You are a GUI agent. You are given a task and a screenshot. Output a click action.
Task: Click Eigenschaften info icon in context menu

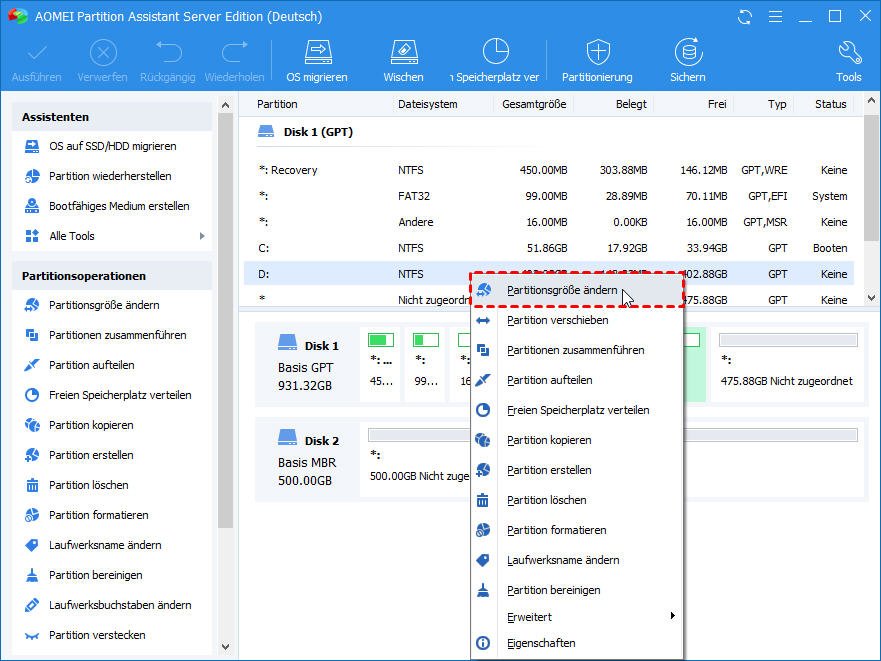tap(483, 643)
